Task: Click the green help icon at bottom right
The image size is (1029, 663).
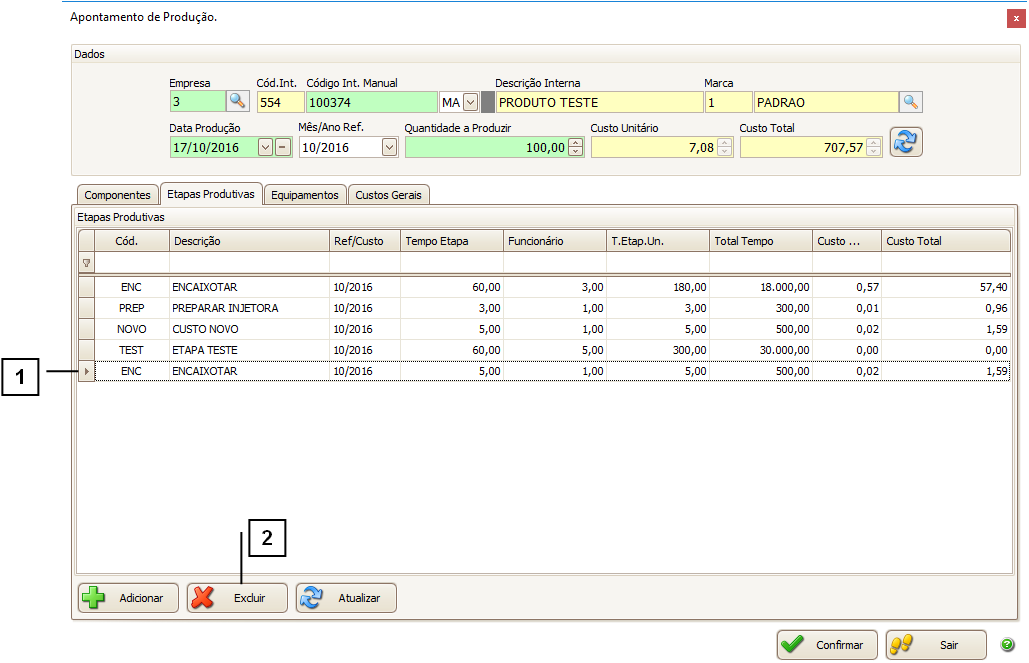Action: (1007, 645)
